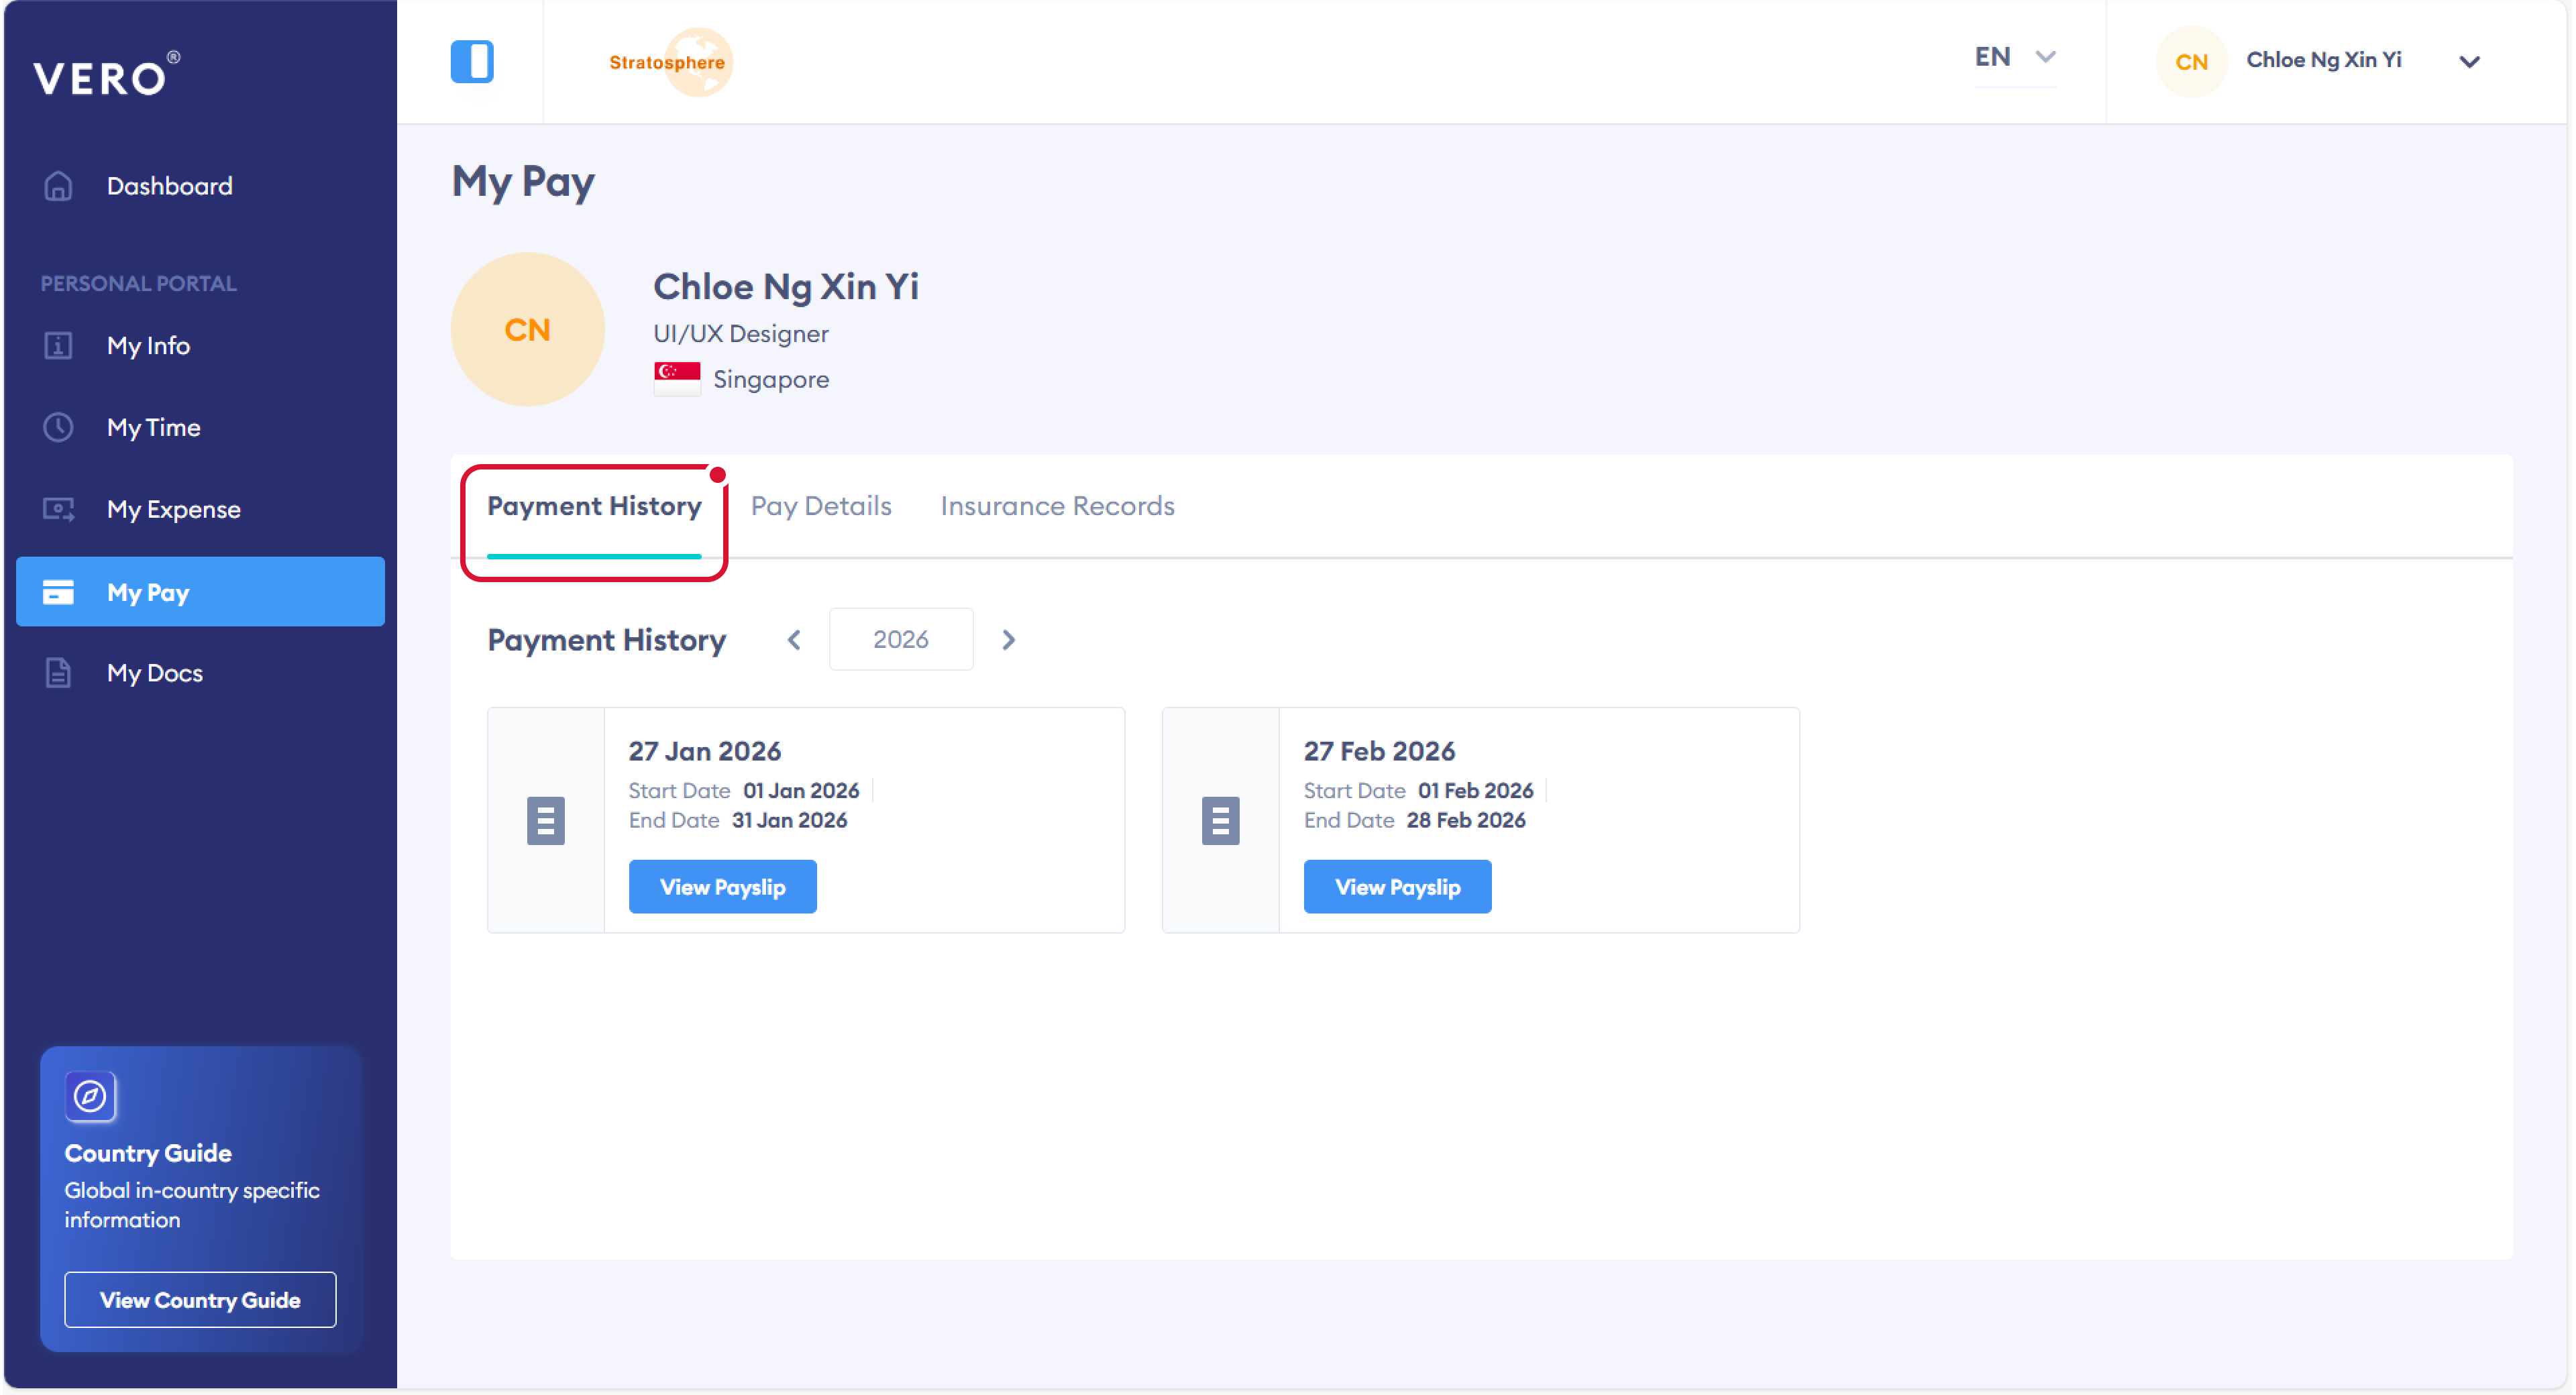
Task: Click the View Country Guide button
Action: [200, 1300]
